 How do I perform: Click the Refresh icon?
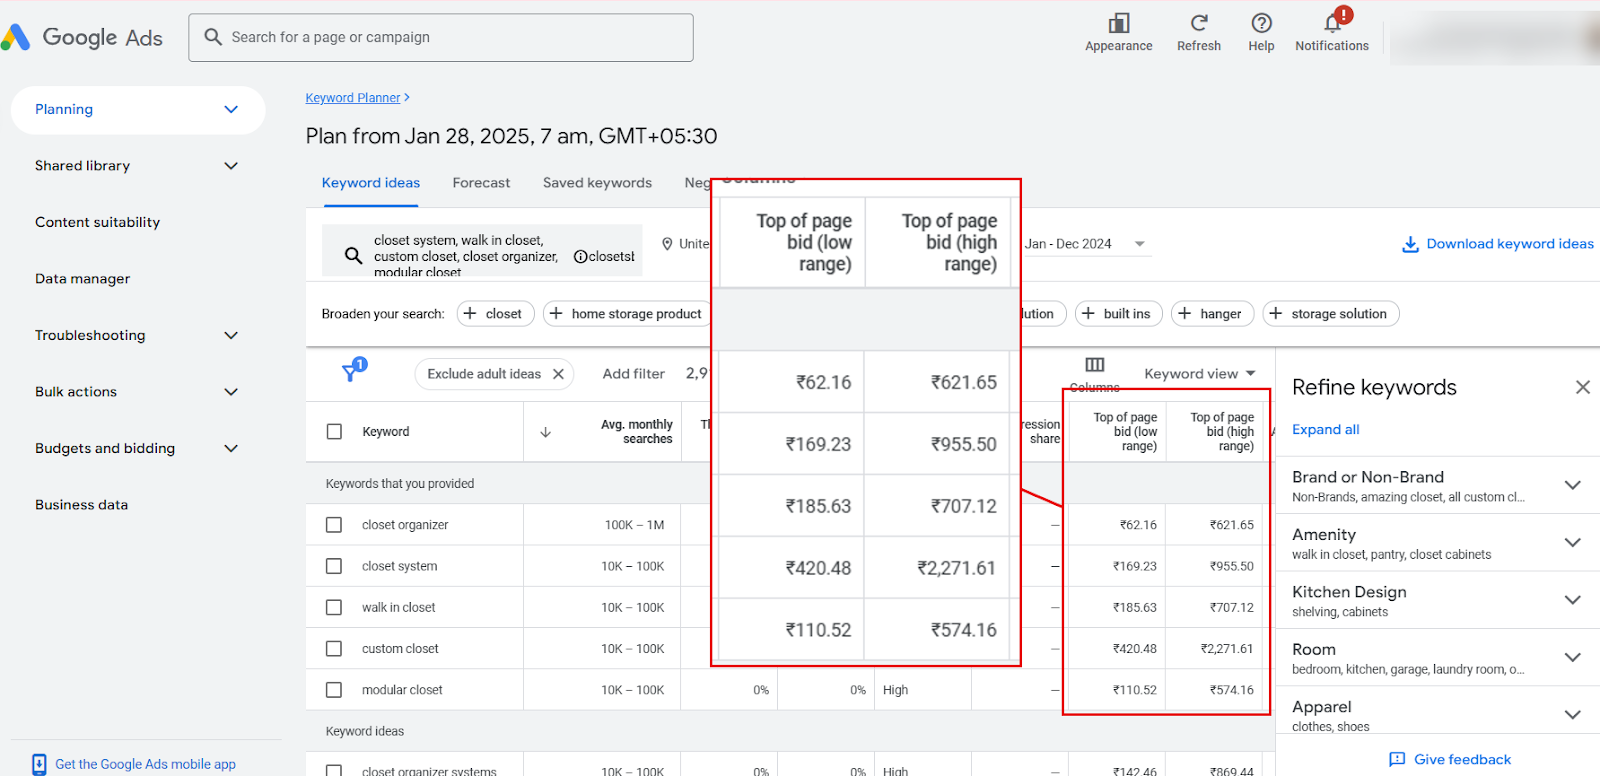[x=1199, y=23]
